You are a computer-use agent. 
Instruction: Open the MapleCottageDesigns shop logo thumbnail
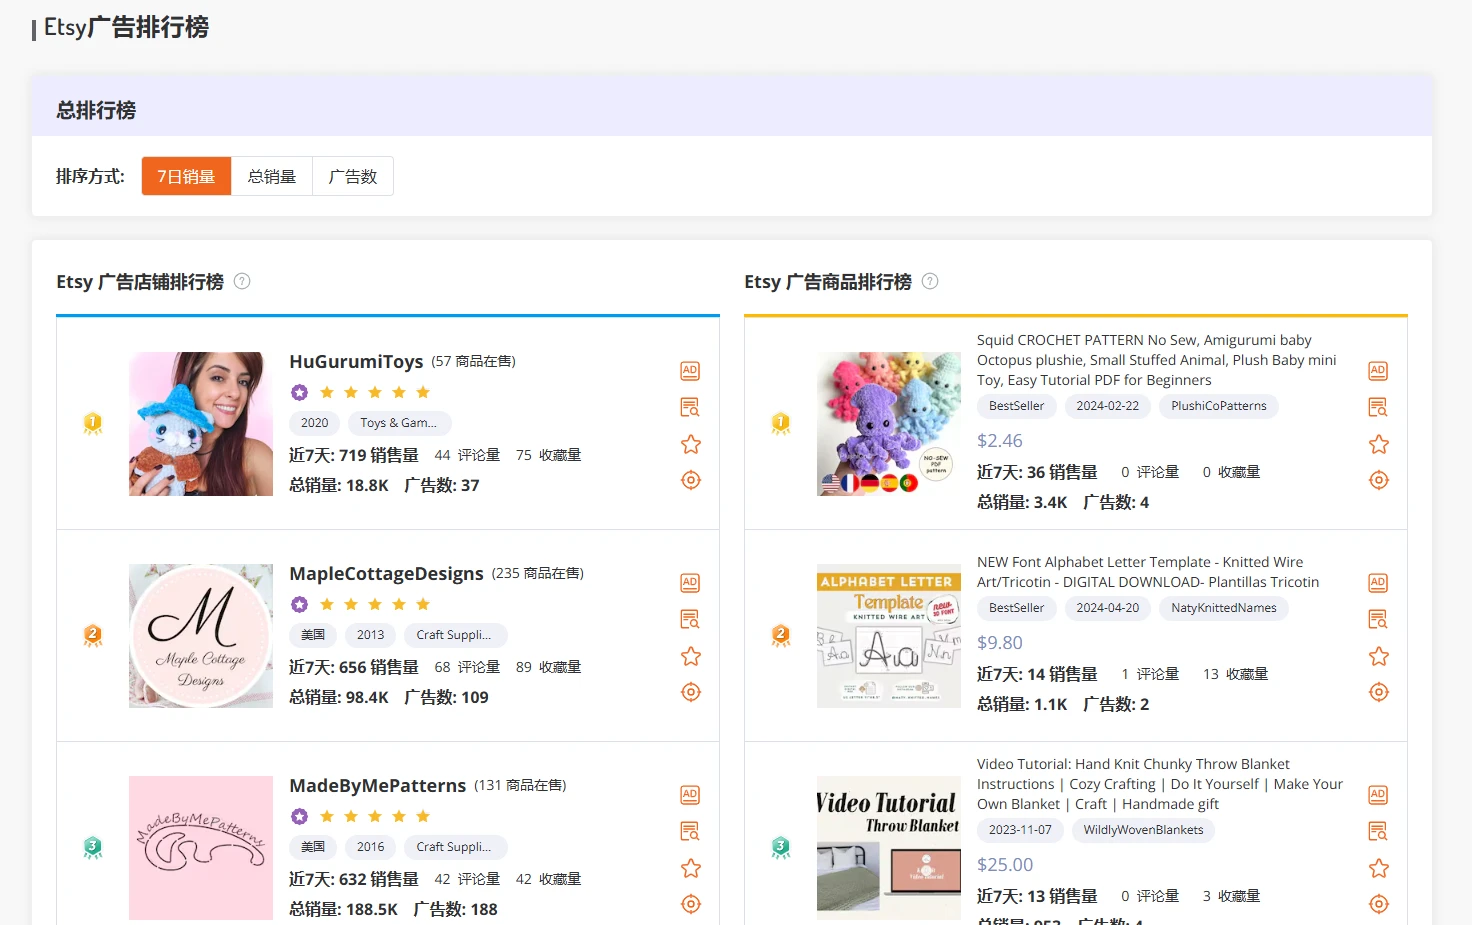(x=200, y=635)
